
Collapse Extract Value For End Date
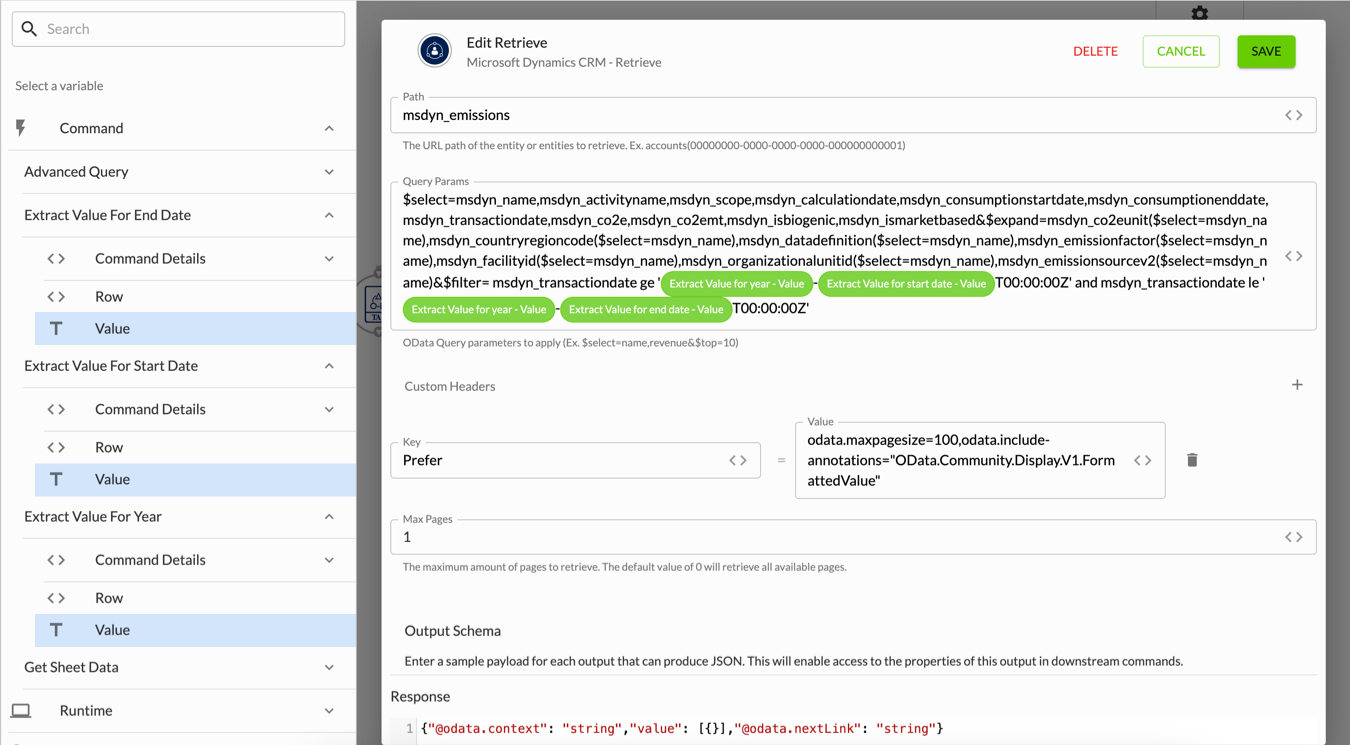click(329, 215)
